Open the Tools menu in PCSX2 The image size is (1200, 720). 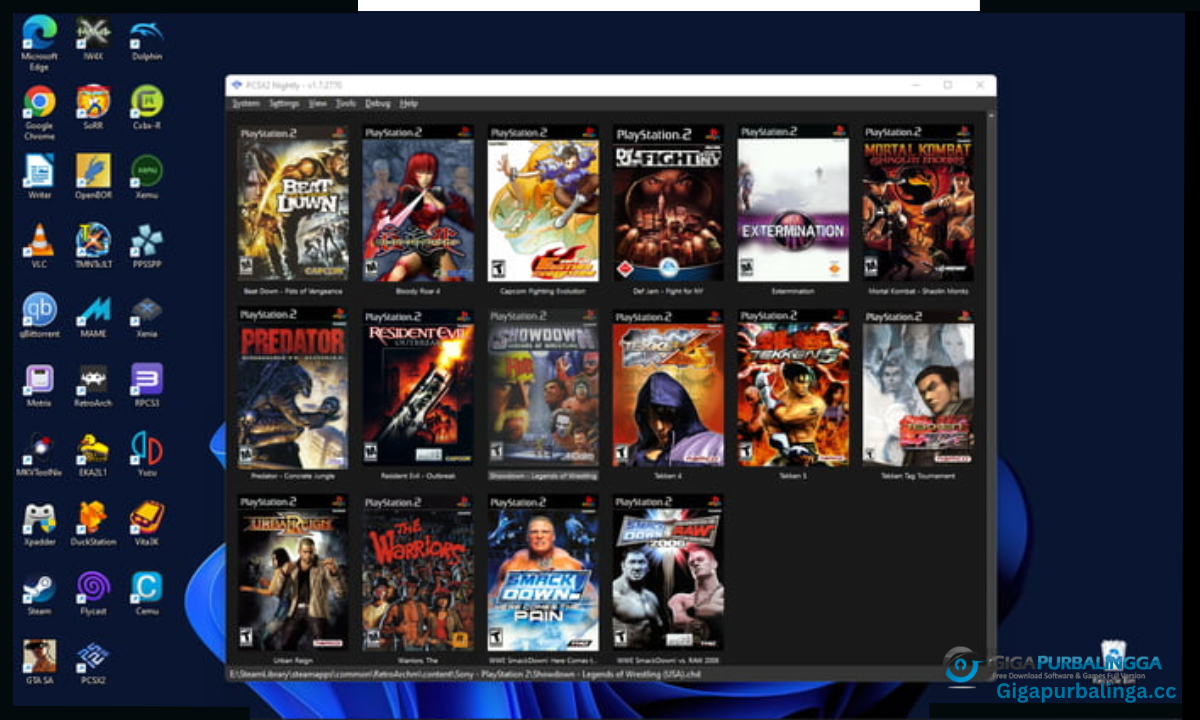(345, 103)
